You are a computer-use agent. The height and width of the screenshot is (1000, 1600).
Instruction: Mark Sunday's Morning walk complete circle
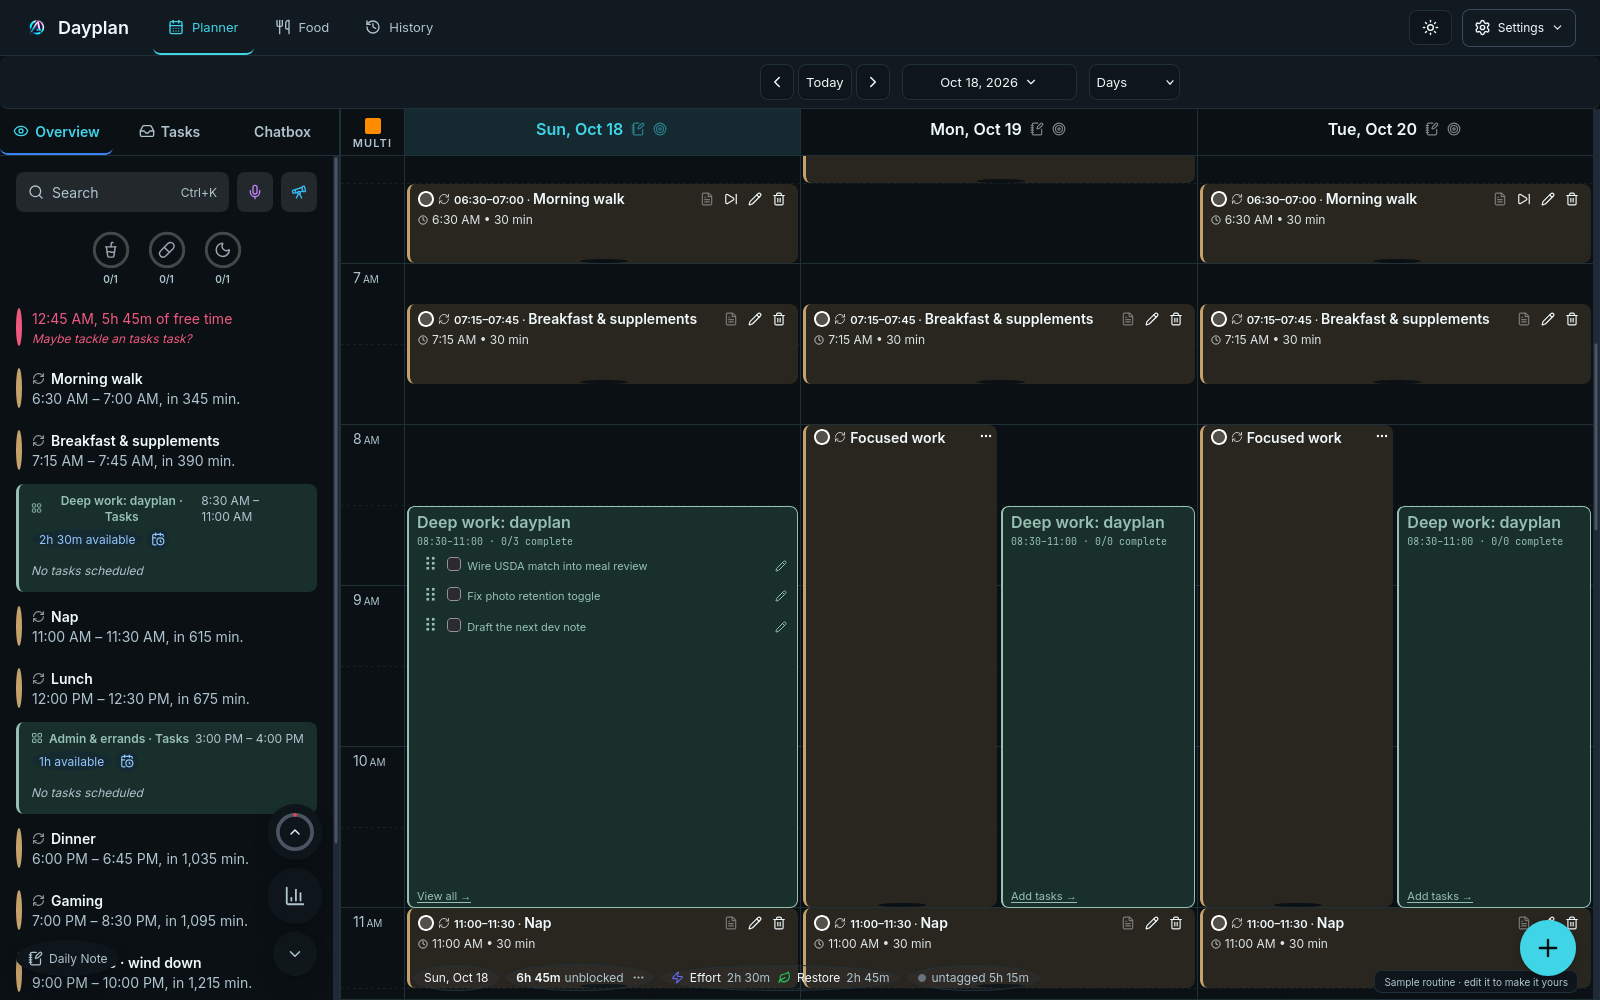pyautogui.click(x=426, y=199)
